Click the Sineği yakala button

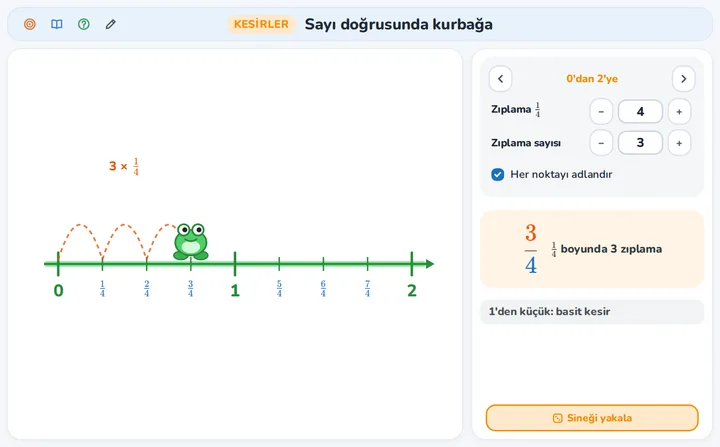coord(592,418)
